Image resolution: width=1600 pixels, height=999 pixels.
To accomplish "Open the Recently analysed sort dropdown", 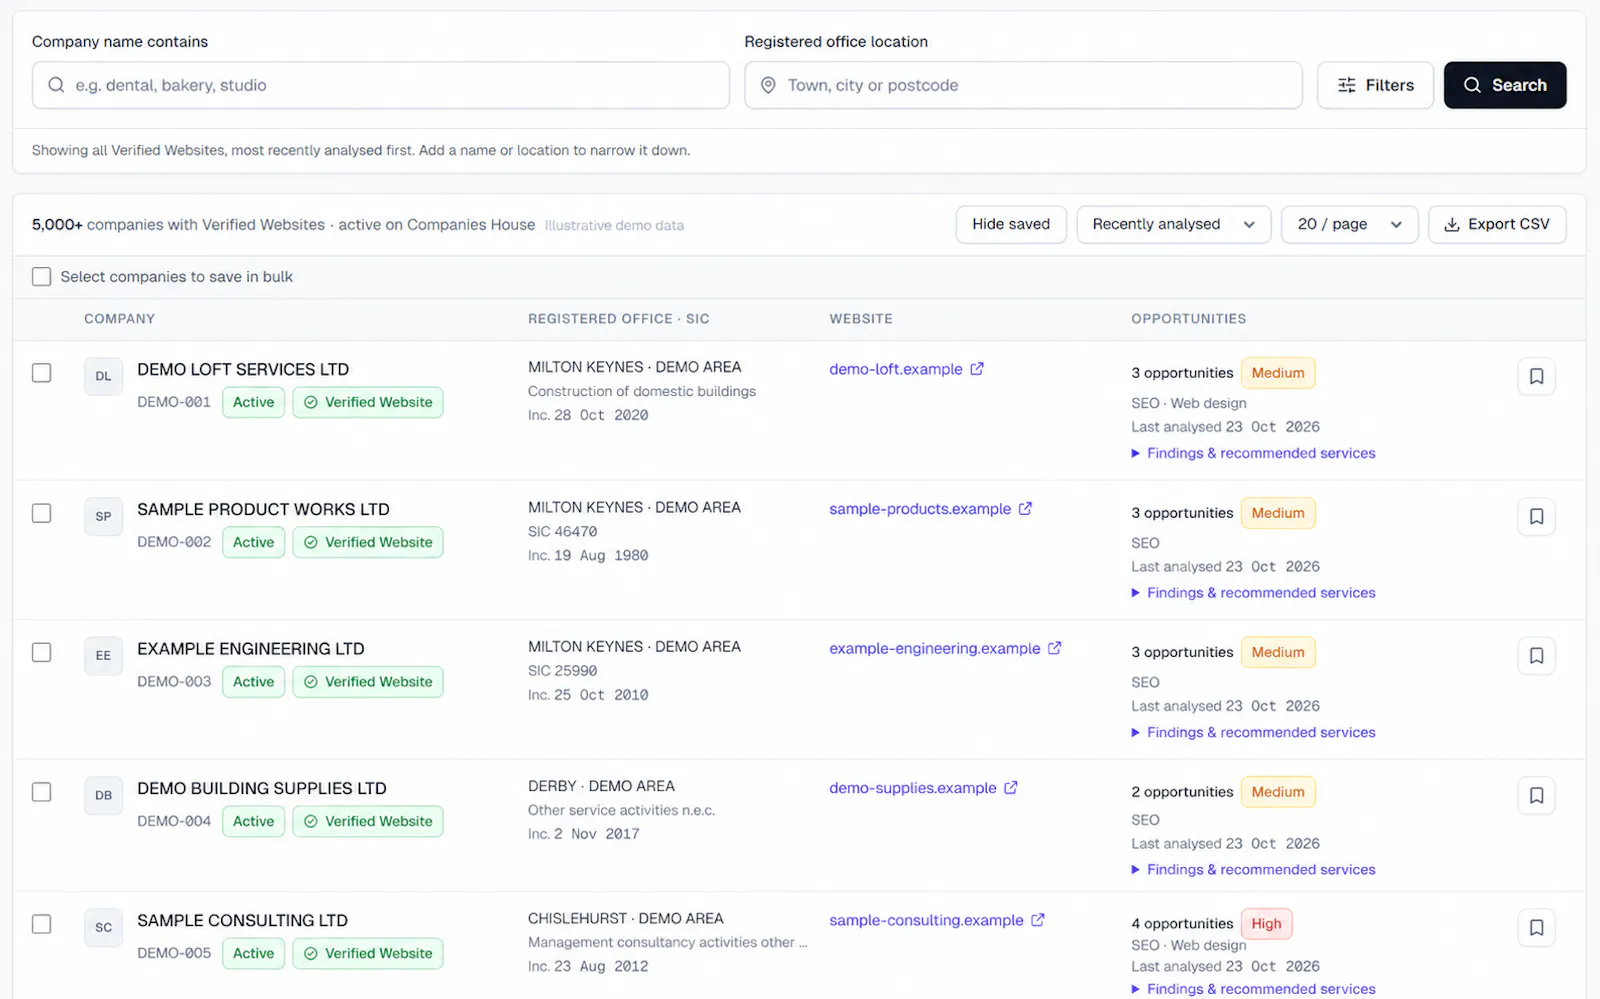I will pos(1173,224).
